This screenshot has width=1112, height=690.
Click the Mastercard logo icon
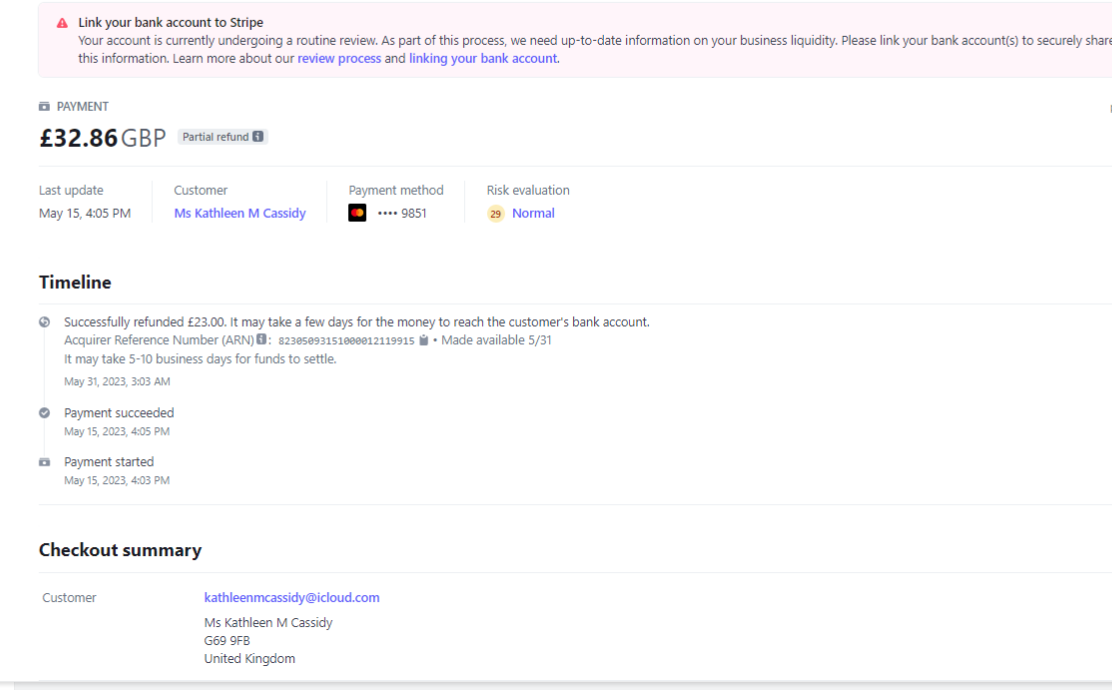pos(357,213)
